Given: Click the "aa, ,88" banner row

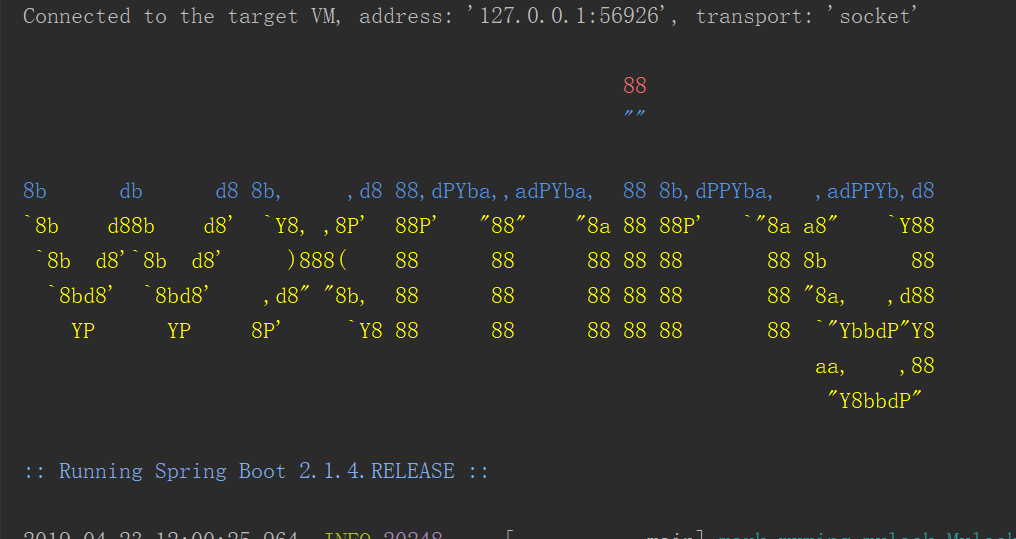Looking at the screenshot, I should coord(875,367).
